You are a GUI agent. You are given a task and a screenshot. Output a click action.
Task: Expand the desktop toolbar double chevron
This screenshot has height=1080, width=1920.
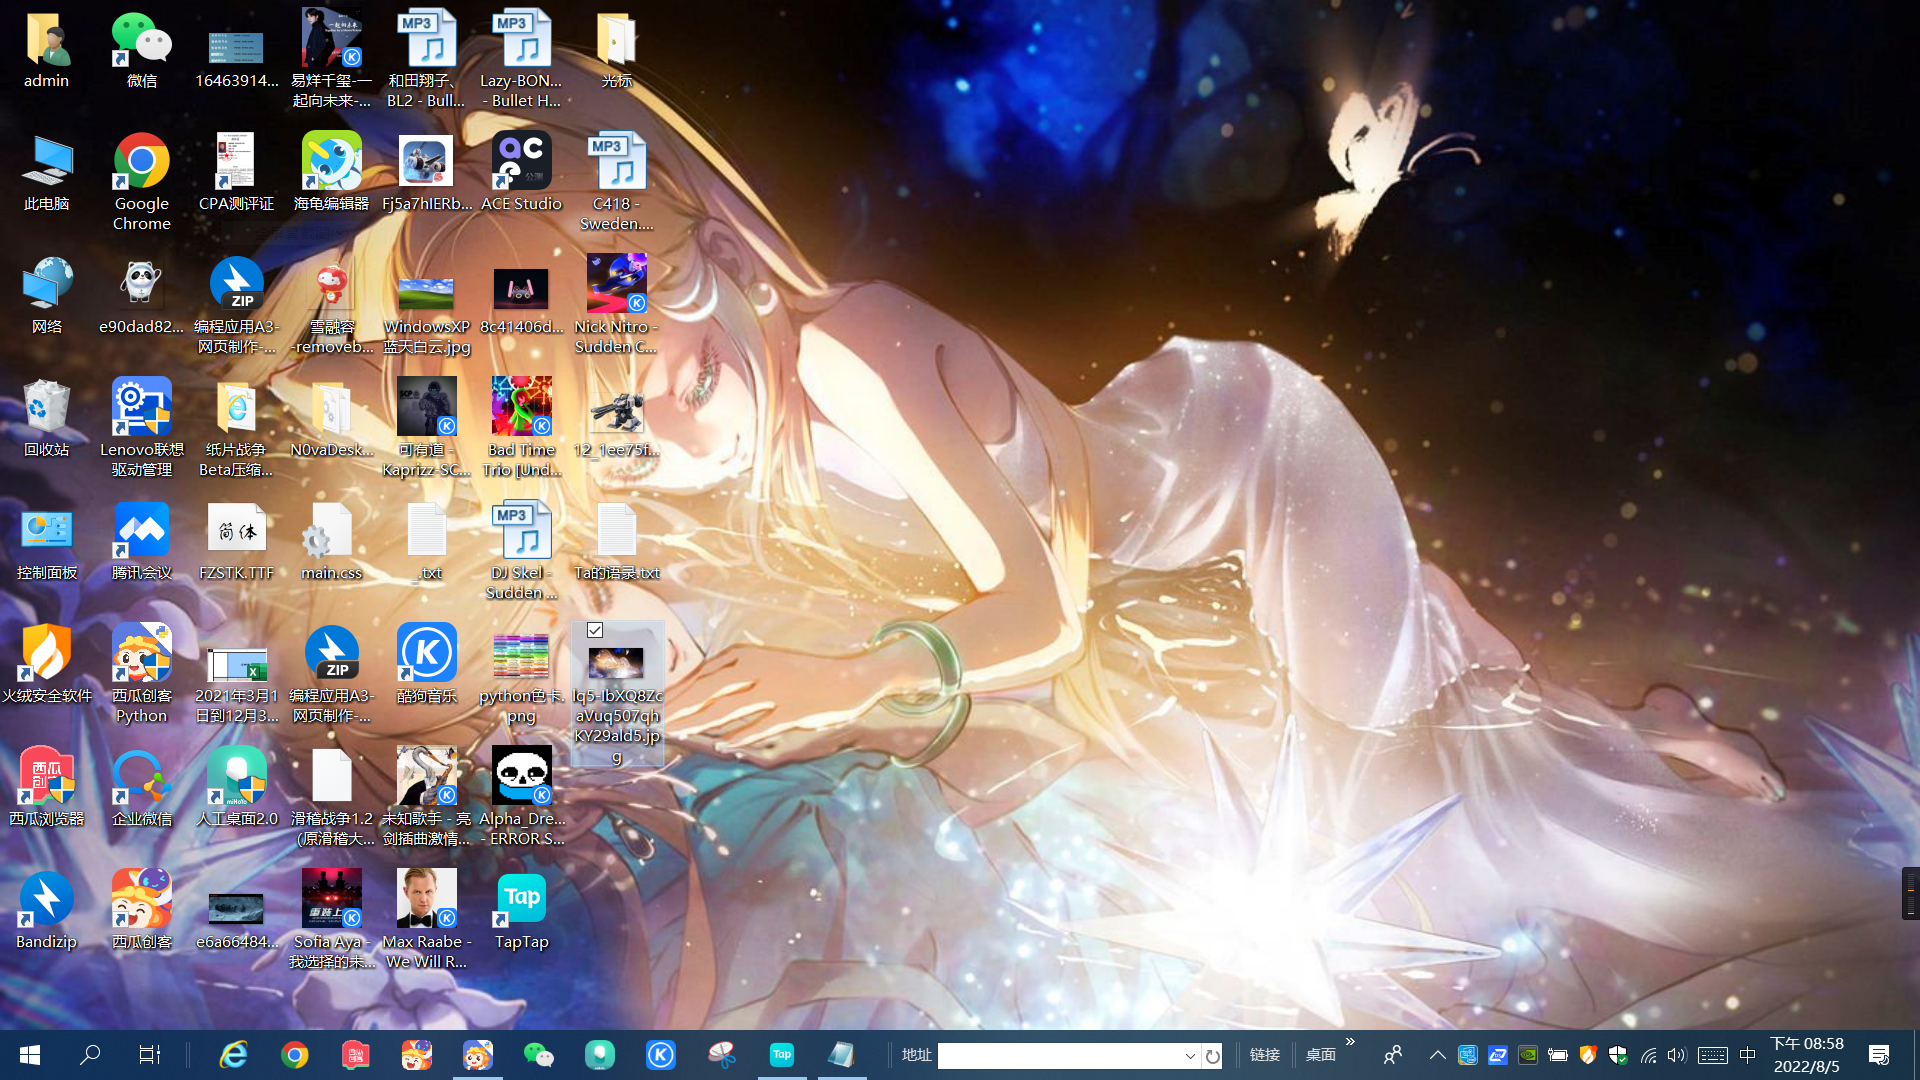pos(1350,1042)
